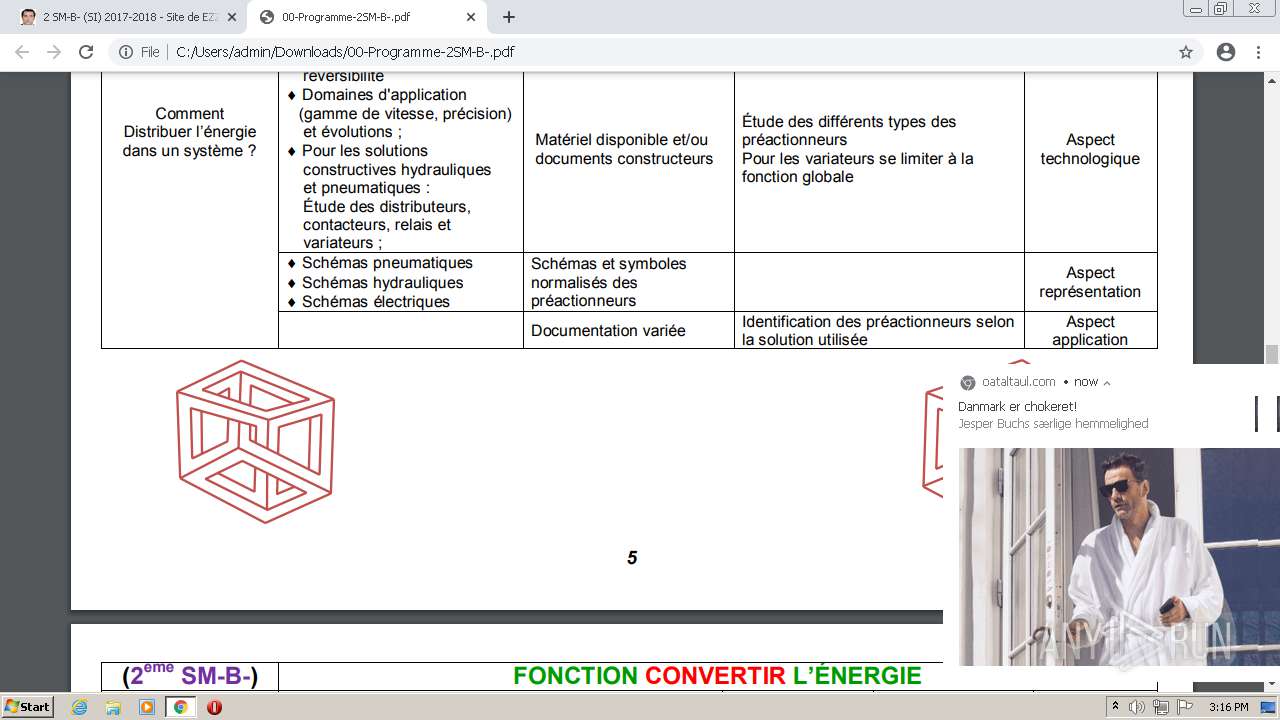The width and height of the screenshot is (1280, 720).
Task: Open the Chrome profile avatar
Action: click(1226, 52)
